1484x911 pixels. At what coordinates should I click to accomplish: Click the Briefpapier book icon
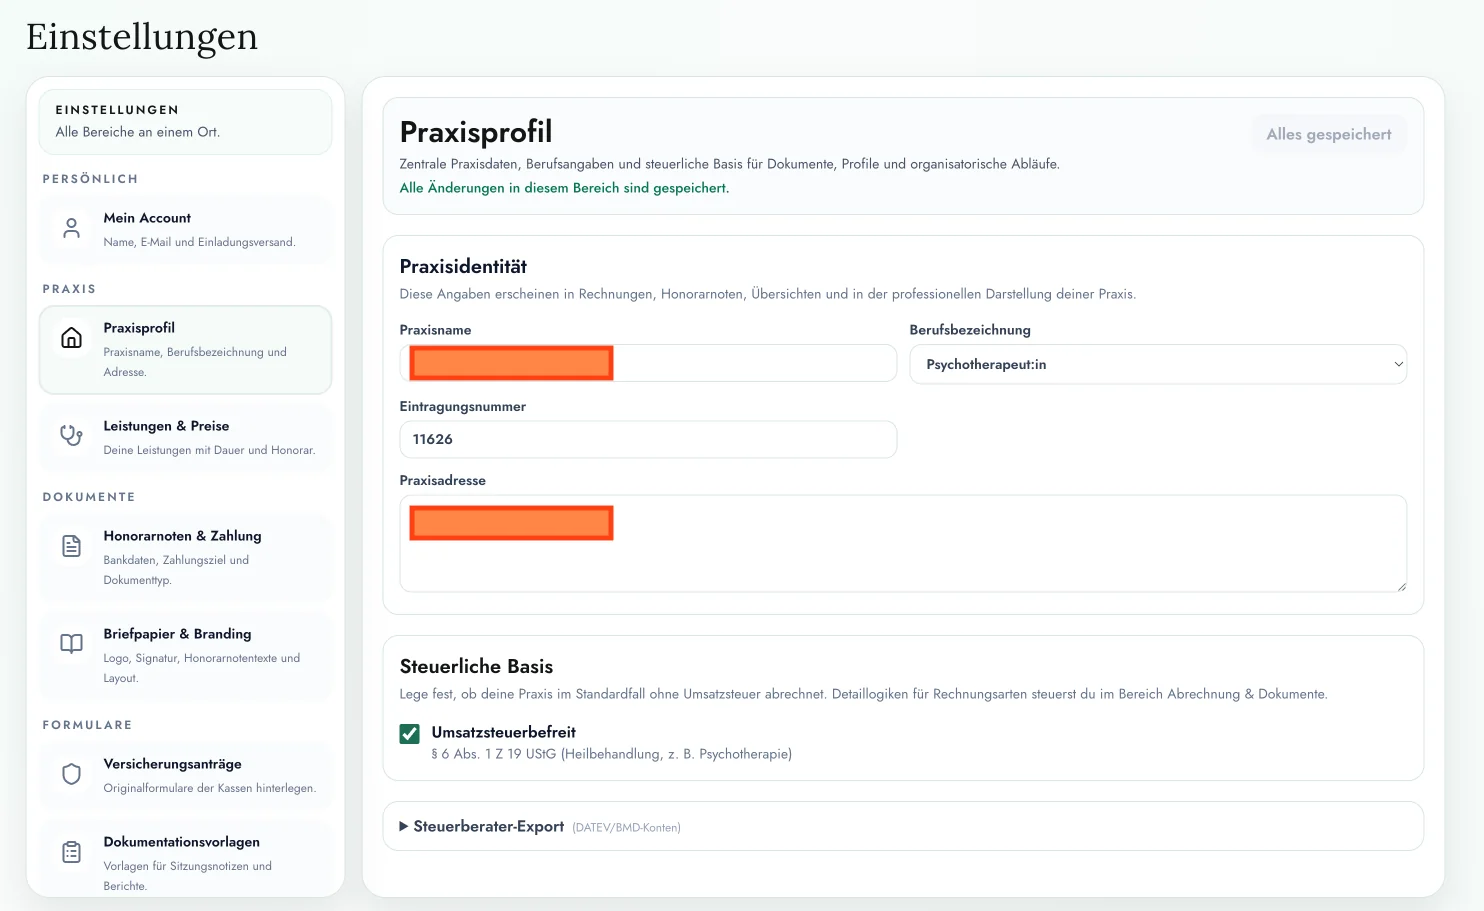71,644
